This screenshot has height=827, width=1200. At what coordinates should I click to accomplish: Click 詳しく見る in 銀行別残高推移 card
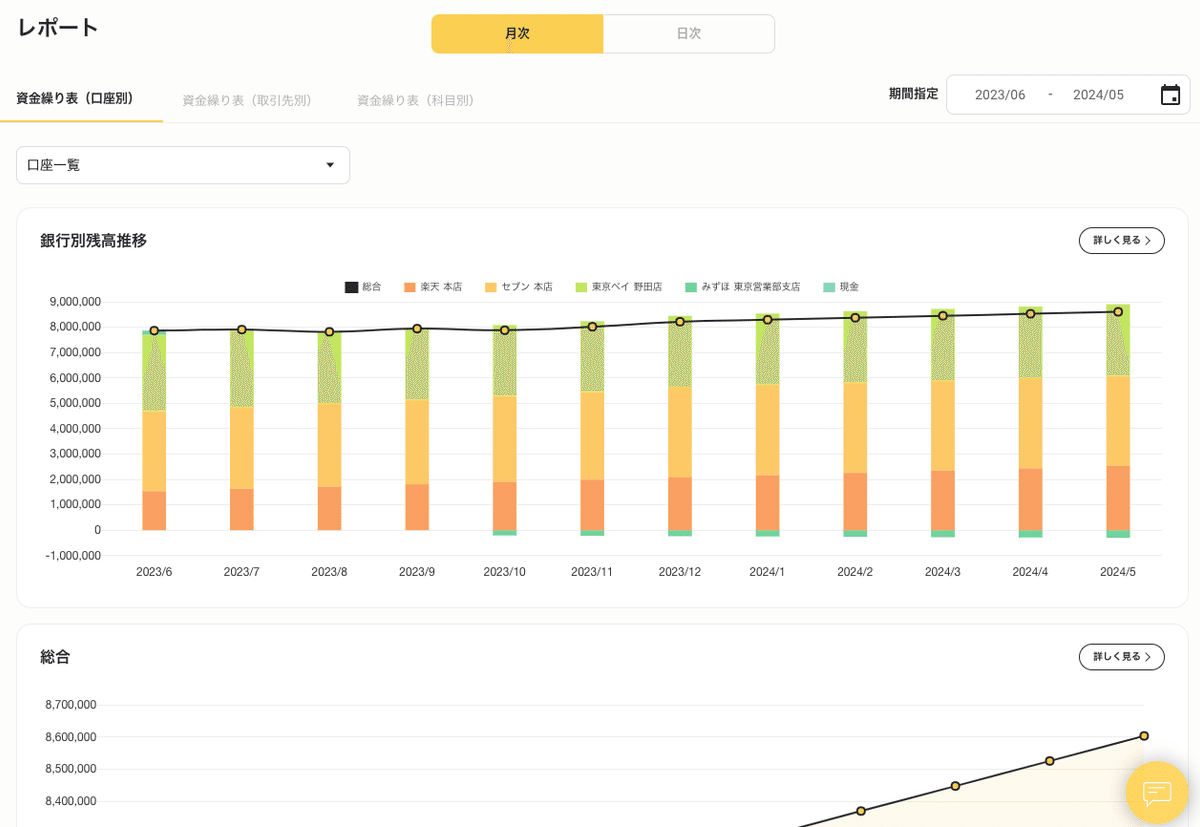(1121, 240)
